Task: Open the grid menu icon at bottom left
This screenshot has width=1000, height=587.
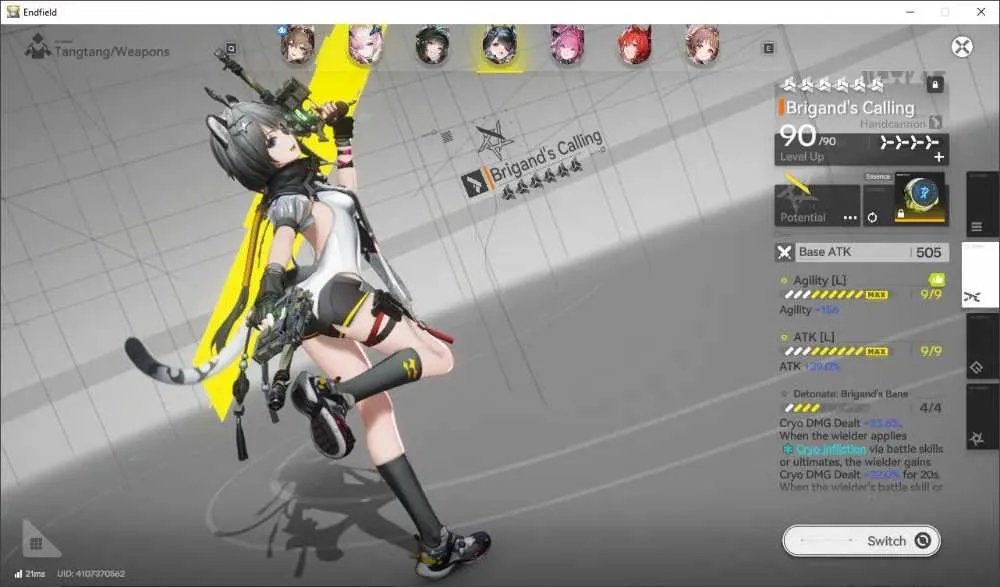Action: pos(36,543)
